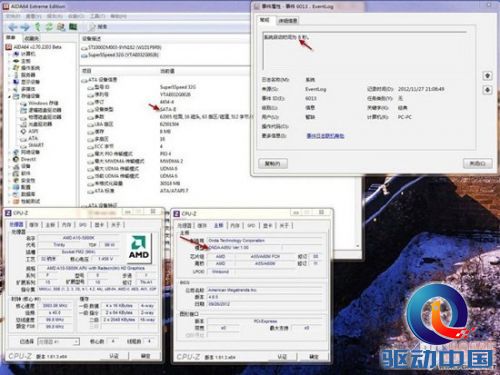
Task: Click the drive icon beside SuperSpeed 32G entry
Action: coord(84,55)
